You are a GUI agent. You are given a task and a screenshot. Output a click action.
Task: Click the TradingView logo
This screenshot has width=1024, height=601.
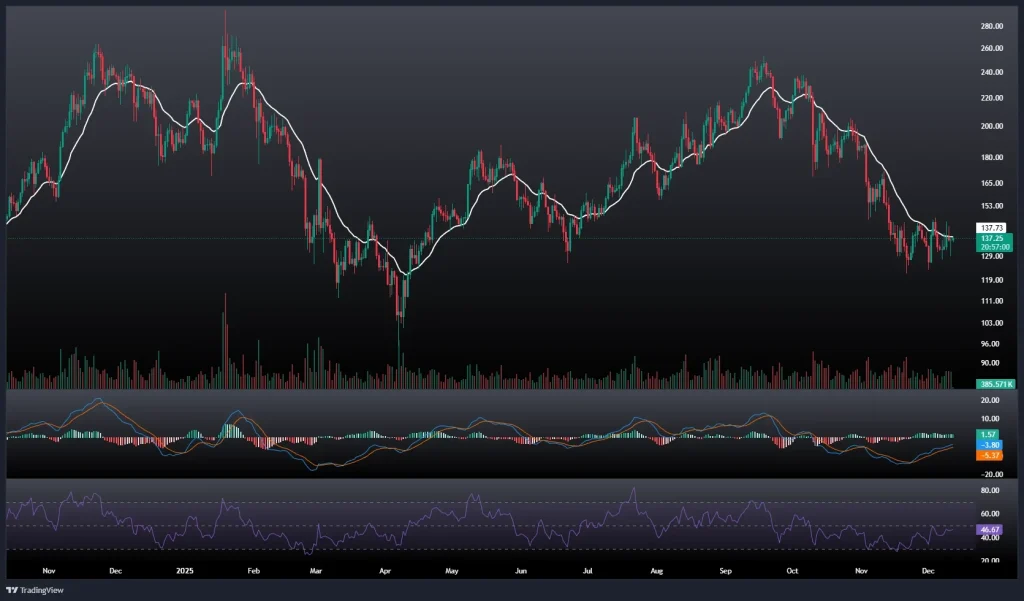(x=35, y=590)
